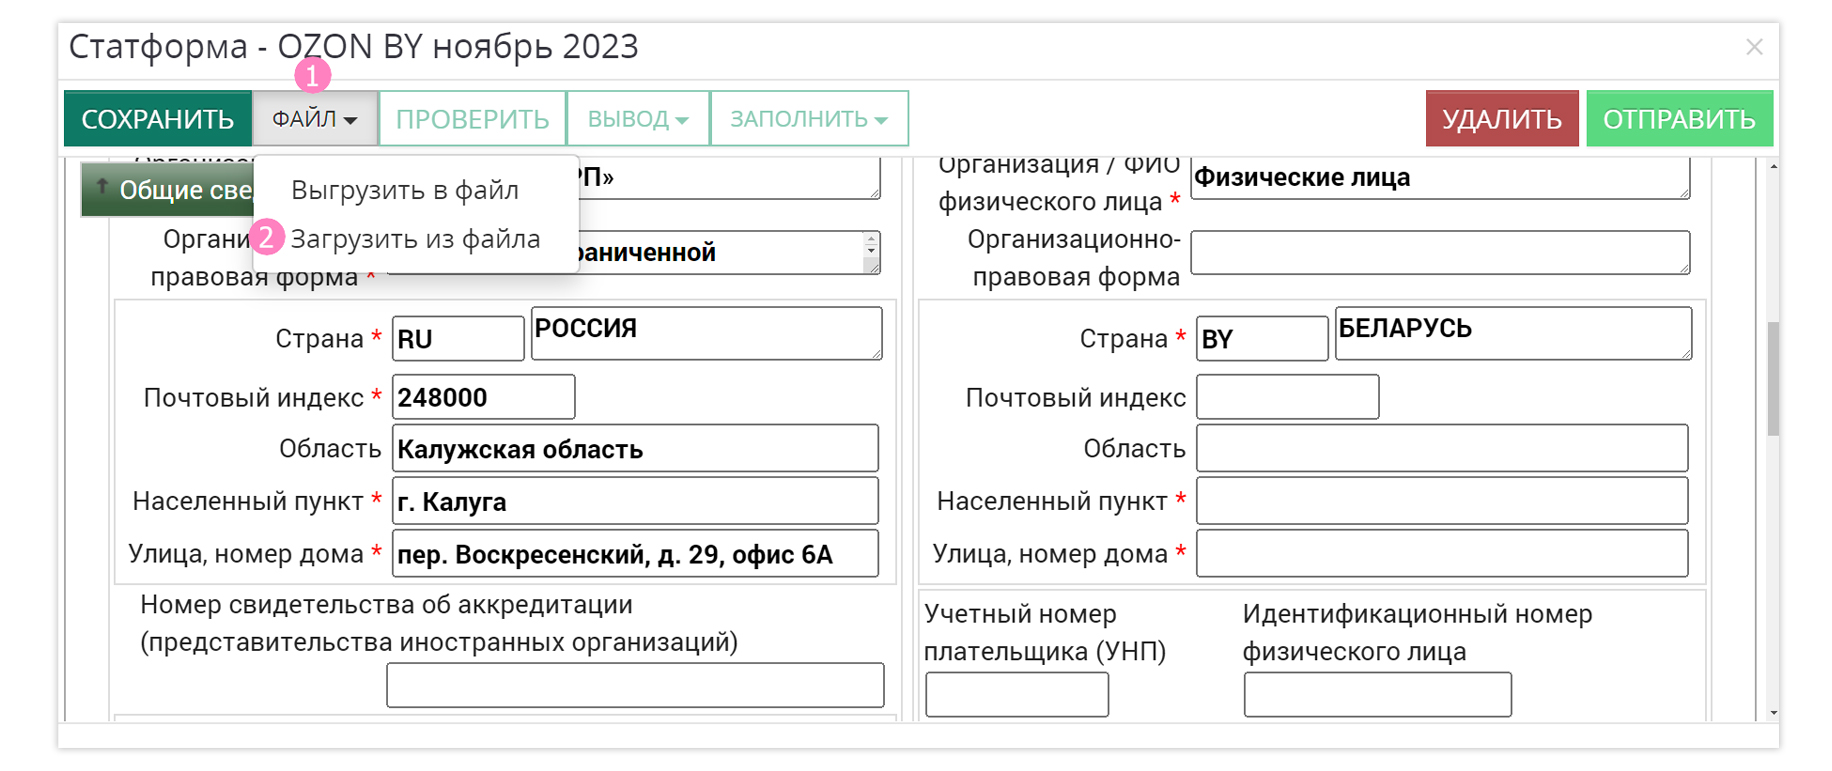Click the green СОХРАНИТЬ button
This screenshot has height=771, width=1832.
[157, 119]
